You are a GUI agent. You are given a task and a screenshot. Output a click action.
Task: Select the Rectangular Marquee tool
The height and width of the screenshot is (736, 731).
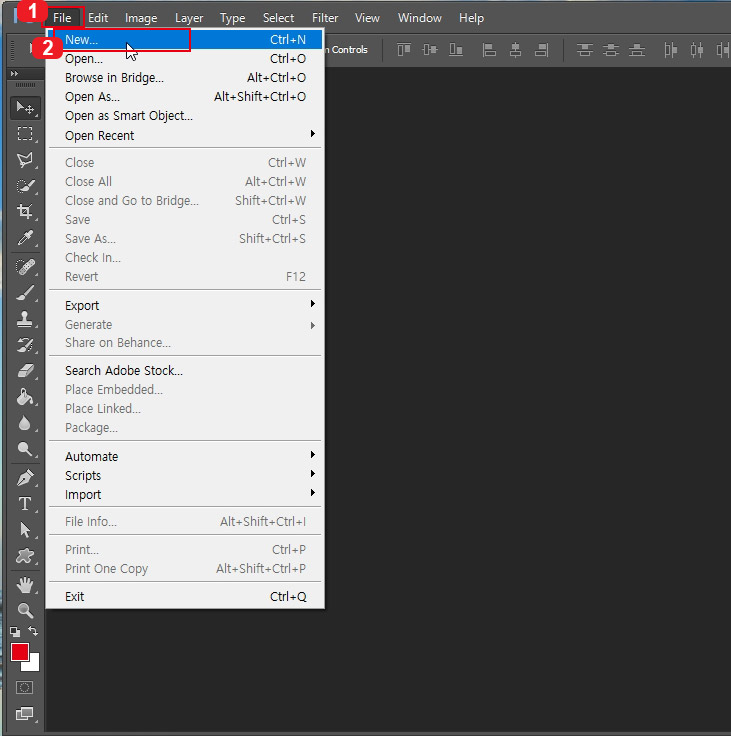point(25,134)
